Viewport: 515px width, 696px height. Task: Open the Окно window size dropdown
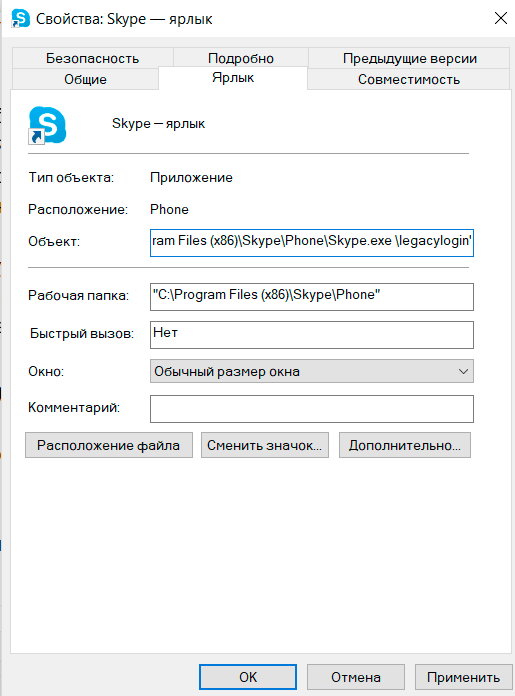312,371
